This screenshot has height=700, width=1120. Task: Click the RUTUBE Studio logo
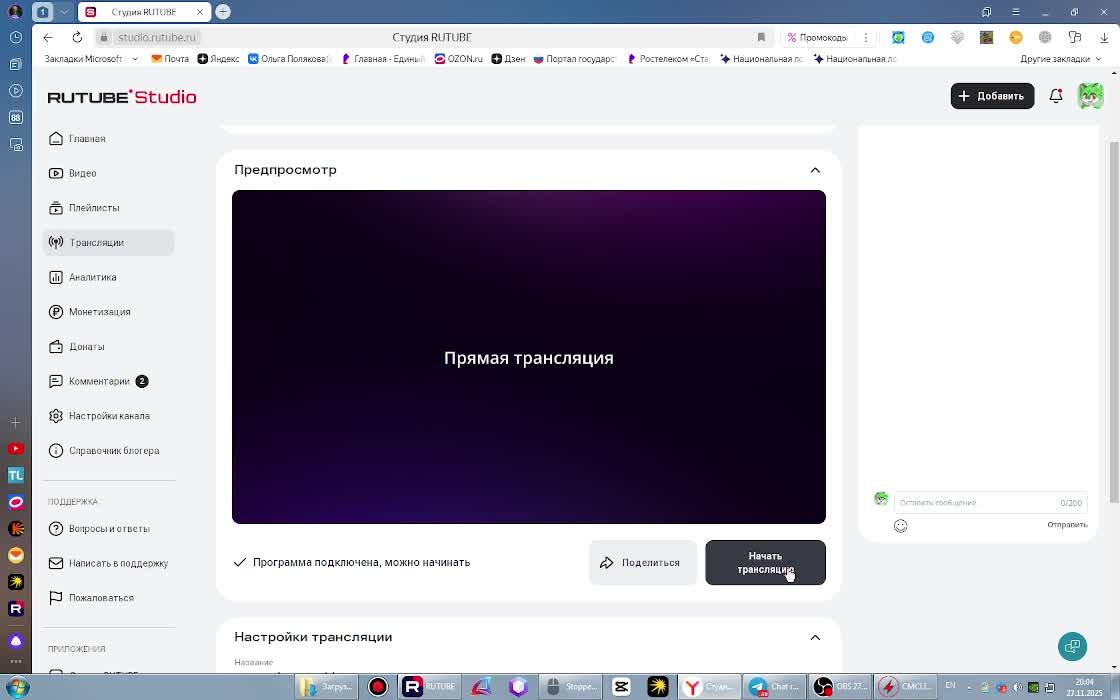pos(122,96)
